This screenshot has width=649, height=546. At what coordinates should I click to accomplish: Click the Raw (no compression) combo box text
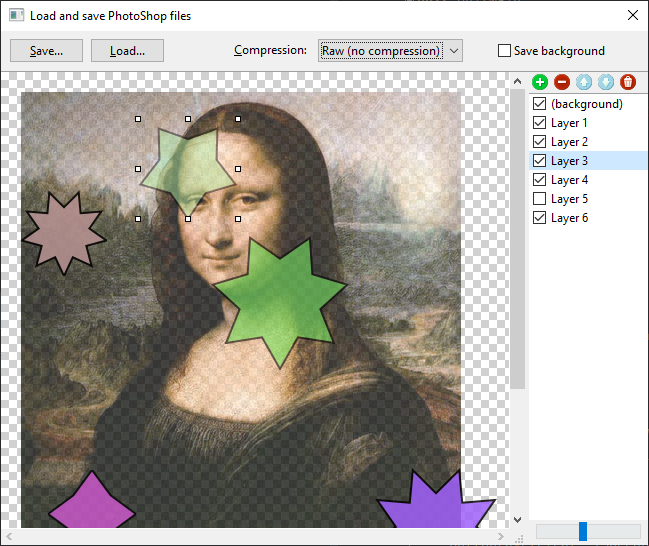pyautogui.click(x=381, y=51)
